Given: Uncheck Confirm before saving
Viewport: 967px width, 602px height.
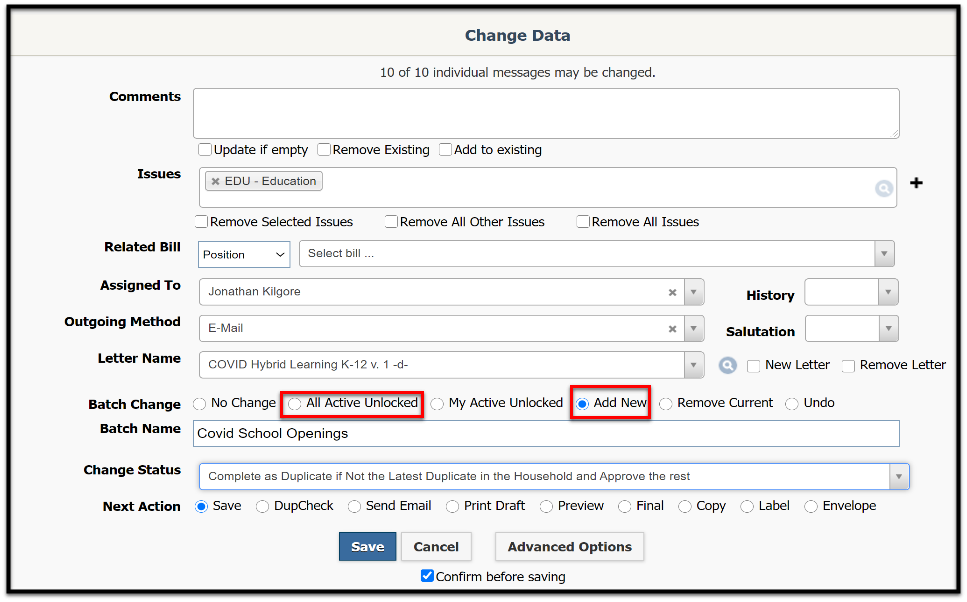Looking at the screenshot, I should [x=427, y=575].
